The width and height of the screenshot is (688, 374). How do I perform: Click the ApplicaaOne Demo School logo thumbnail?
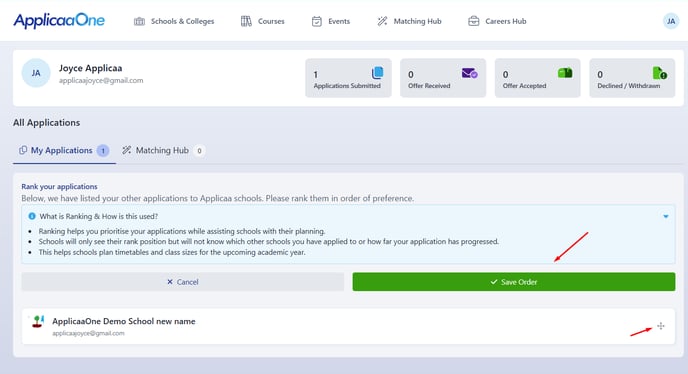pos(38,322)
